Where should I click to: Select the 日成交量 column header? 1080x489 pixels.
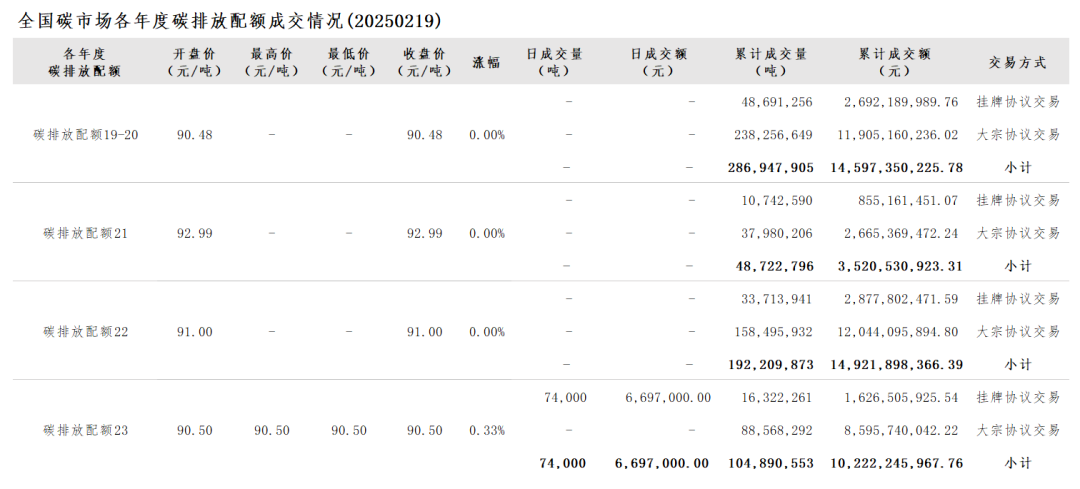554,62
